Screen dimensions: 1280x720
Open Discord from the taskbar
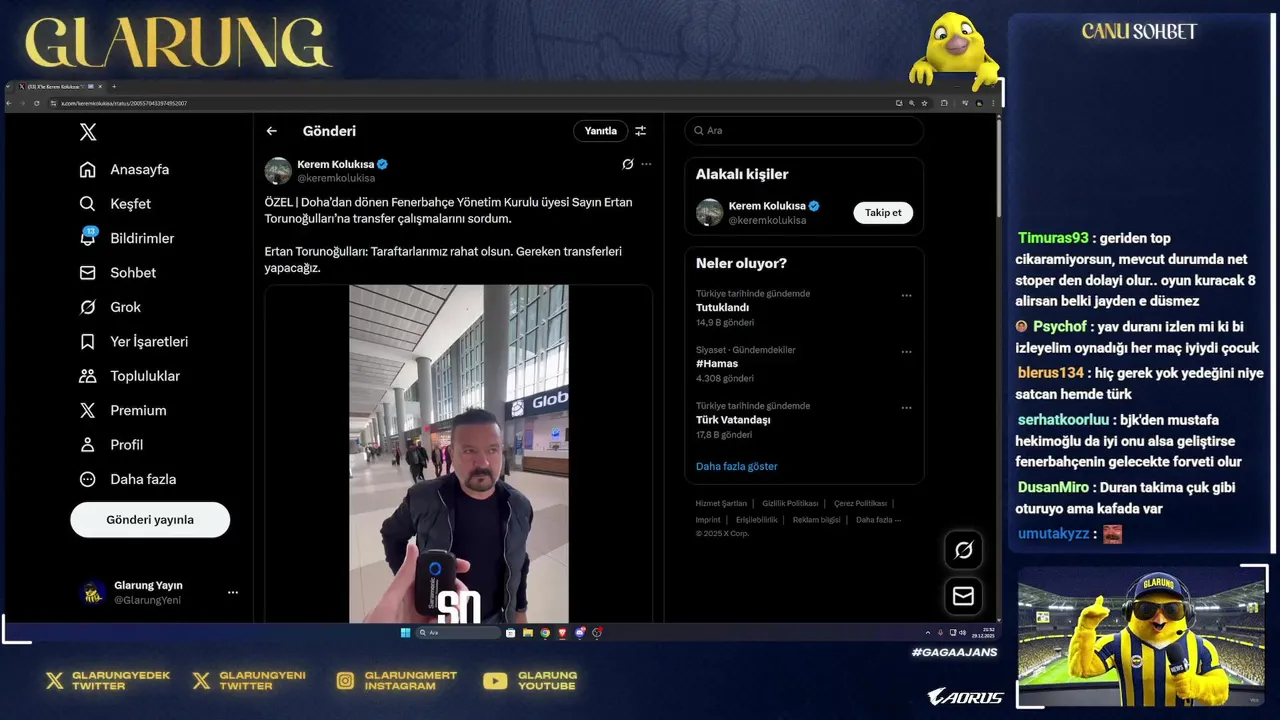(x=580, y=632)
